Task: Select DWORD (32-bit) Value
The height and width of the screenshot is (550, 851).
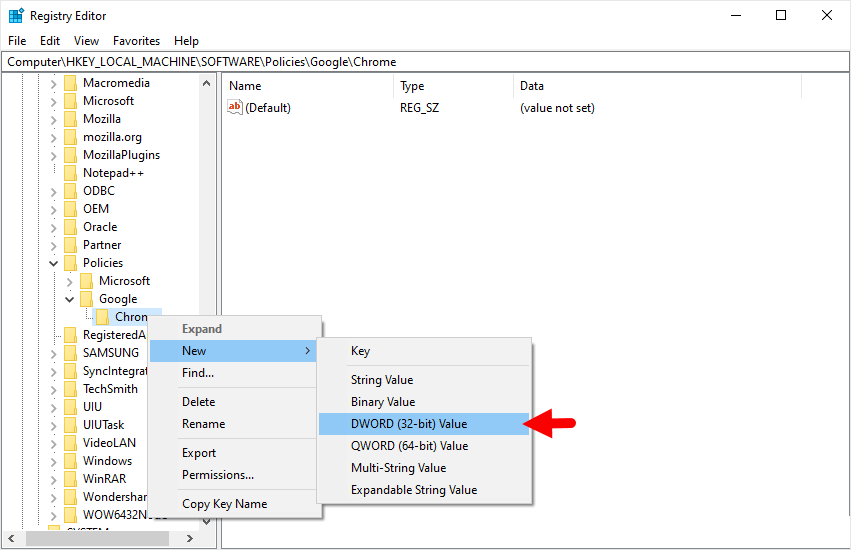Action: [x=424, y=424]
